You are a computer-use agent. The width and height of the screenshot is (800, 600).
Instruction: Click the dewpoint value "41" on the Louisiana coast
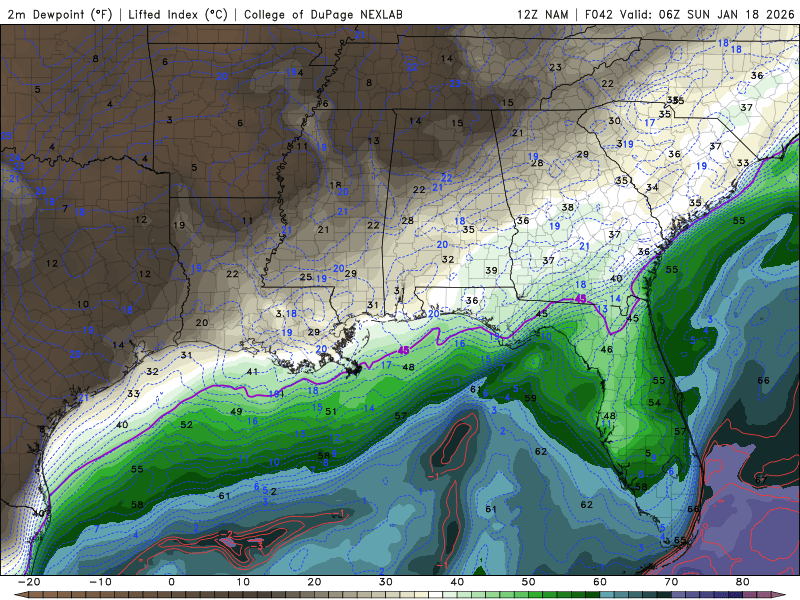[x=252, y=371]
